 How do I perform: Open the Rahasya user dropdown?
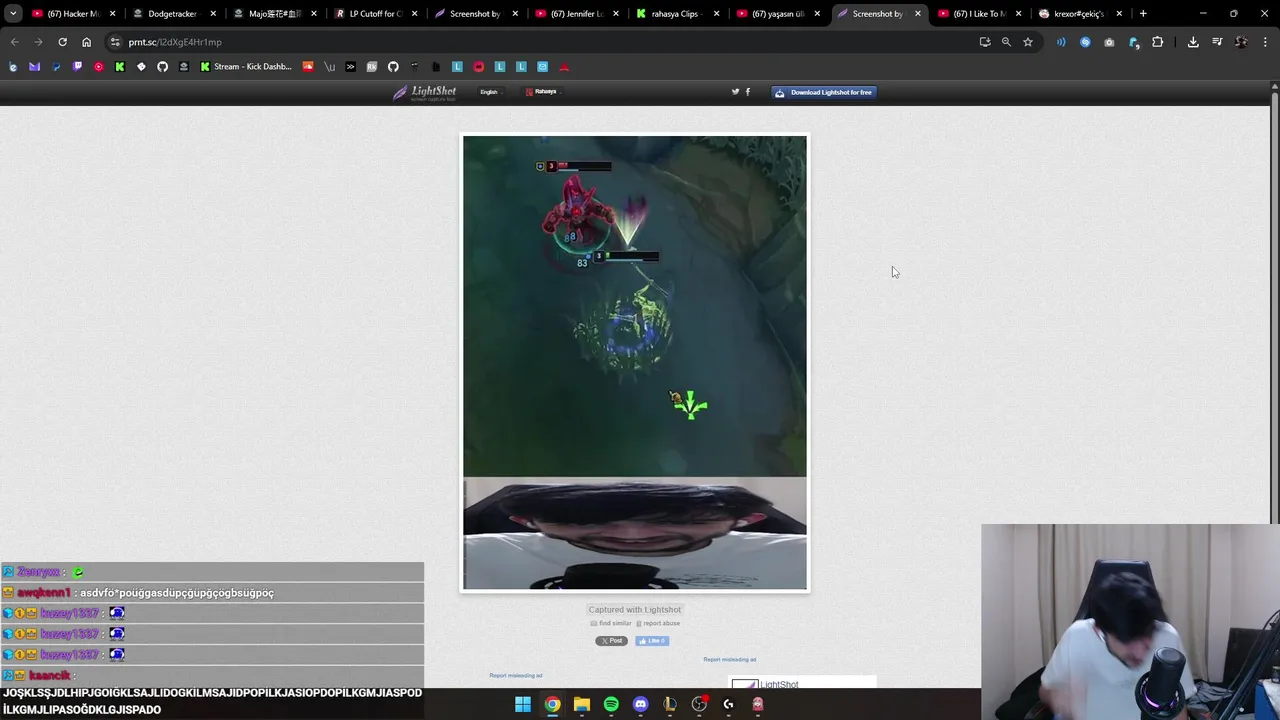pos(542,92)
